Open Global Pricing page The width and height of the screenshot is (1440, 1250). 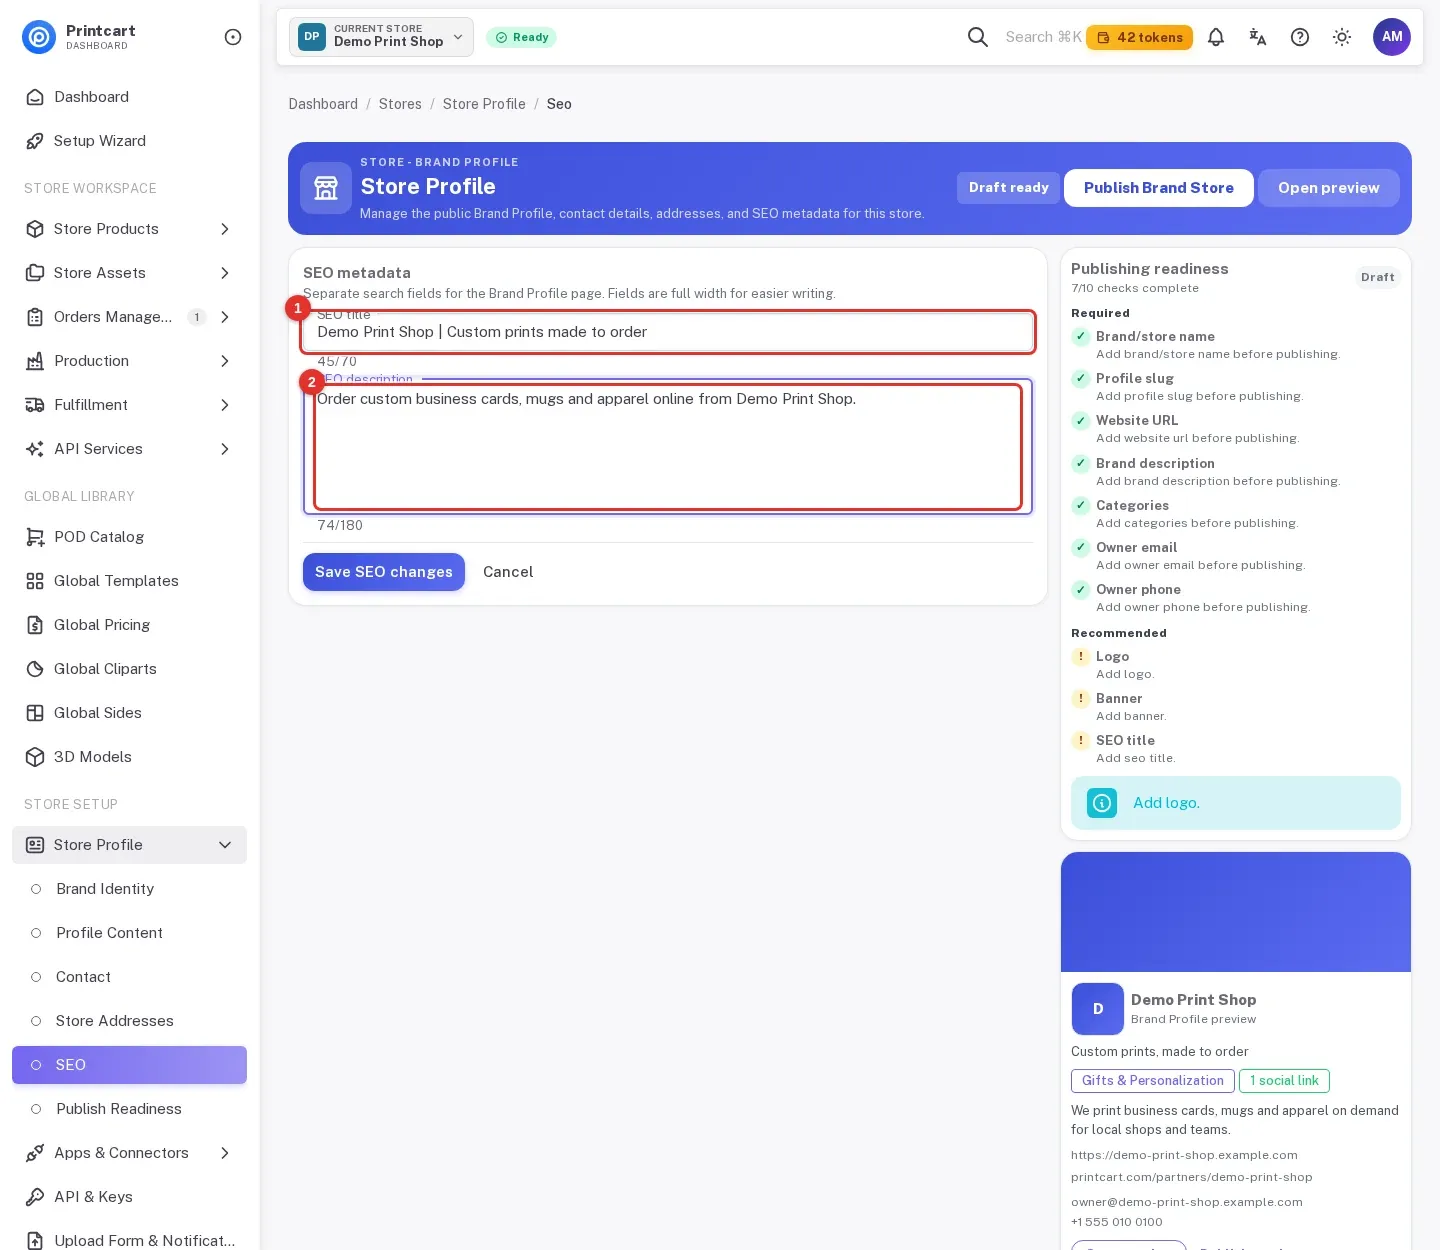pyautogui.click(x=130, y=625)
